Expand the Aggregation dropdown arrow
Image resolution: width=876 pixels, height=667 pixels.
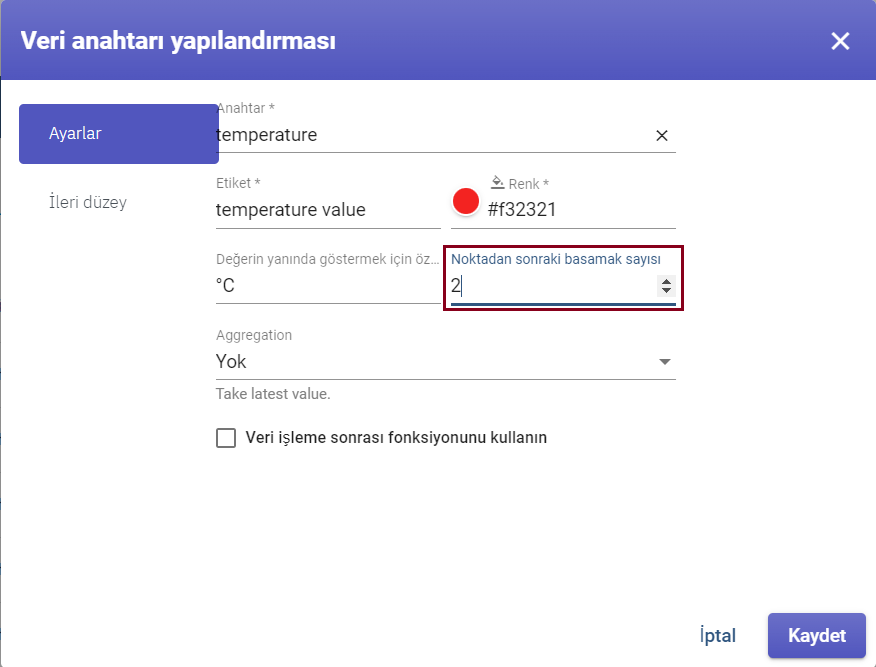[664, 361]
